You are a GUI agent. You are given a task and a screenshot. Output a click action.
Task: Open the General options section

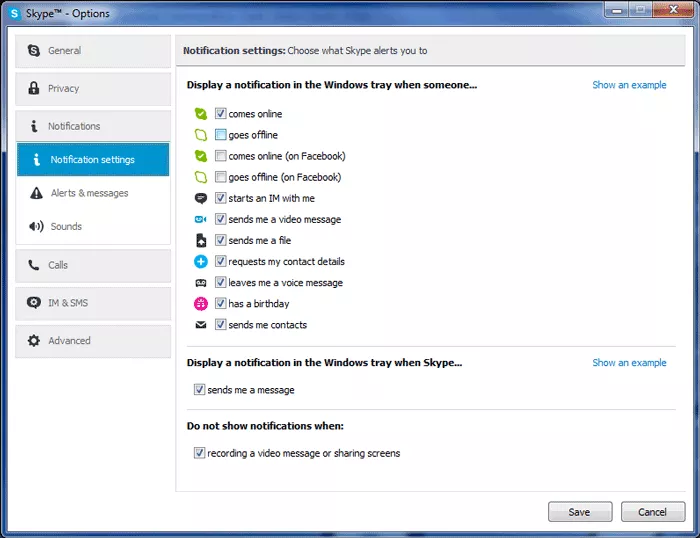[x=93, y=51]
